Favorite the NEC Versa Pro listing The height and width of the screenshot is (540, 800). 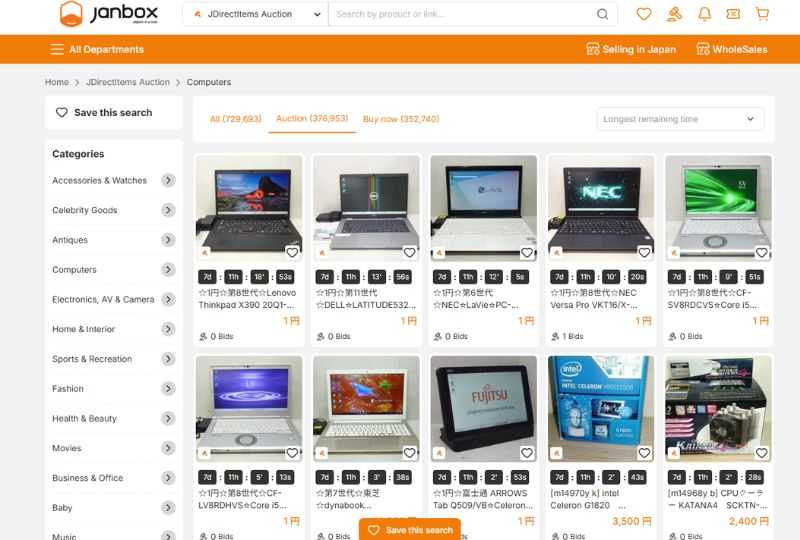pyautogui.click(x=644, y=252)
